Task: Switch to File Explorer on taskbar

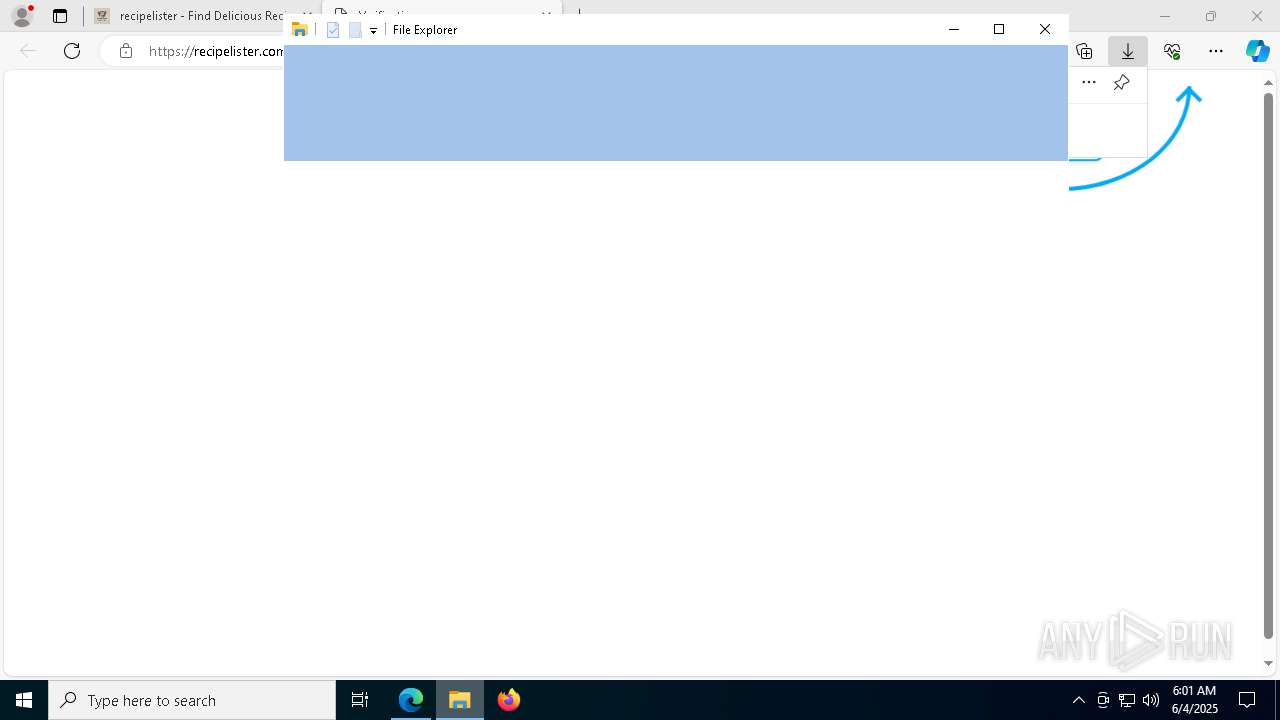Action: 460,700
